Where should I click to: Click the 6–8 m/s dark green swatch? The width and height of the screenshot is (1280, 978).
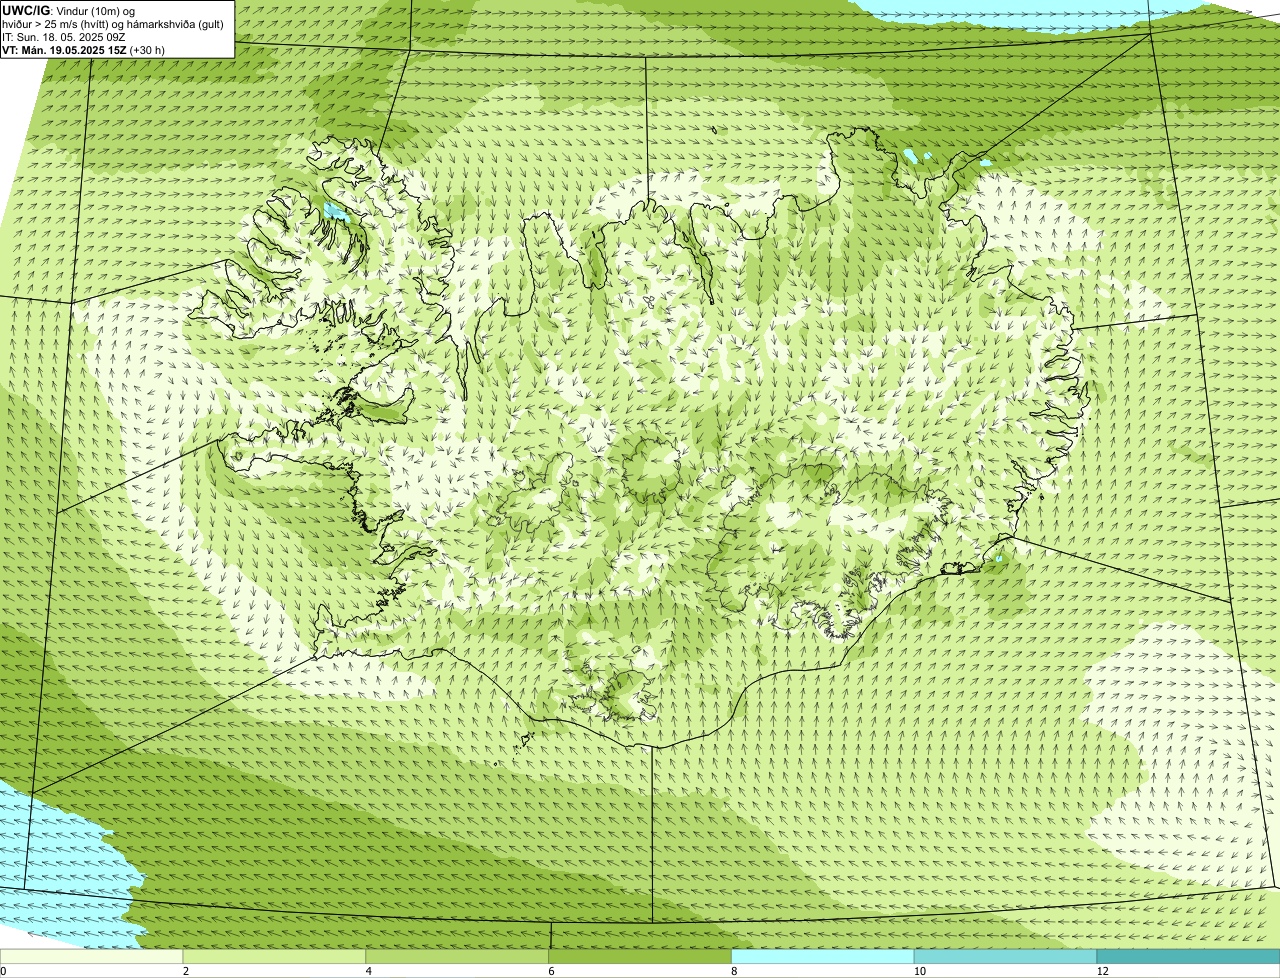click(641, 956)
